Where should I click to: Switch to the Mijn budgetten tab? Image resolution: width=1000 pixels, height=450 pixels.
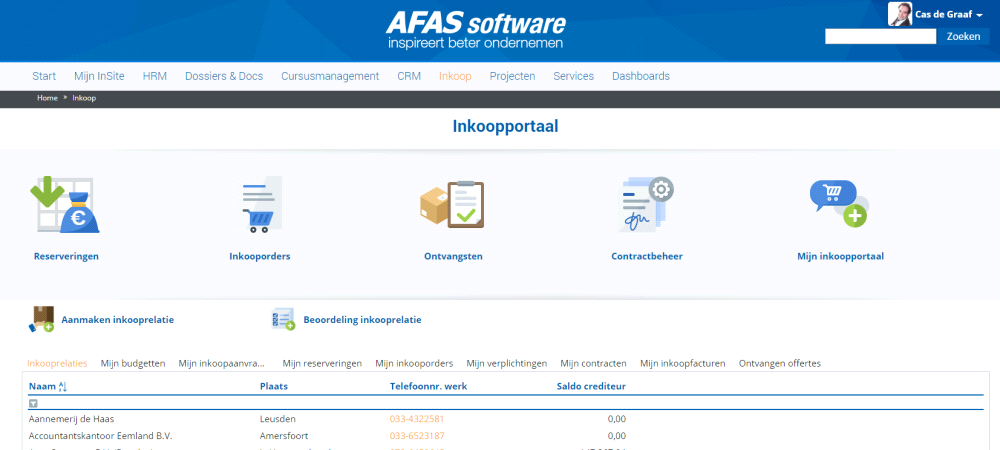(x=133, y=363)
